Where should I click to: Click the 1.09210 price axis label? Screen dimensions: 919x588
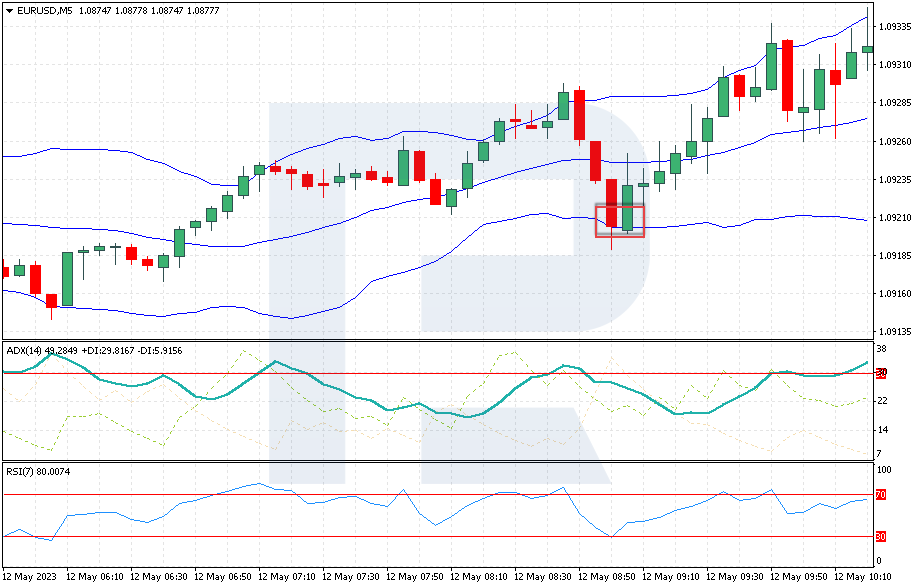pos(894,217)
